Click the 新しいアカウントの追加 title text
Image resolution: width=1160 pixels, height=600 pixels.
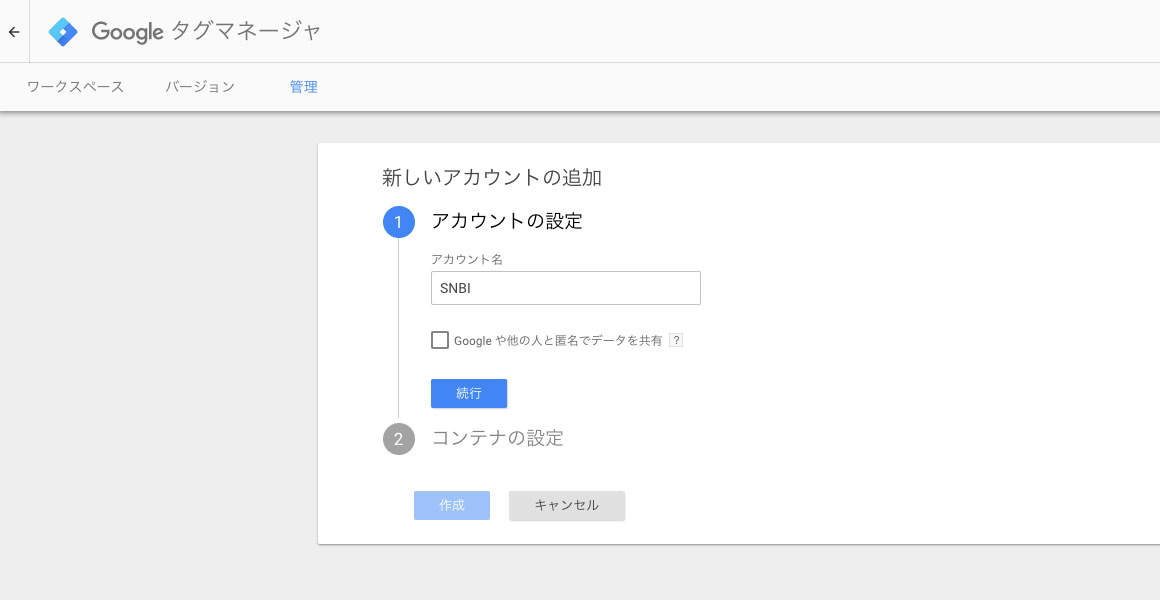492,178
